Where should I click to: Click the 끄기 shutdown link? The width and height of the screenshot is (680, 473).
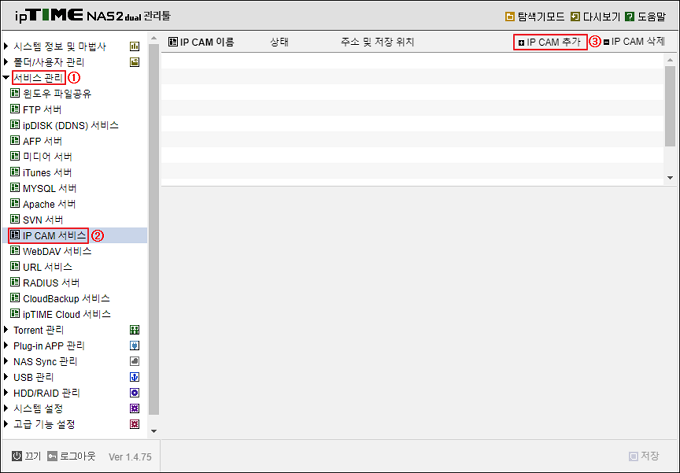click(x=33, y=456)
